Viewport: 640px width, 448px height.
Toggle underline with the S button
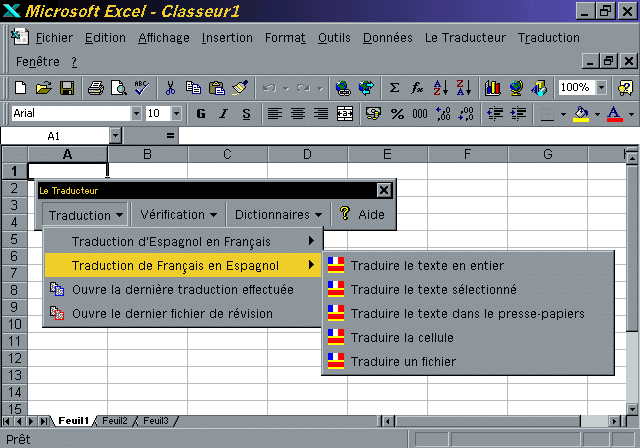pyautogui.click(x=246, y=113)
